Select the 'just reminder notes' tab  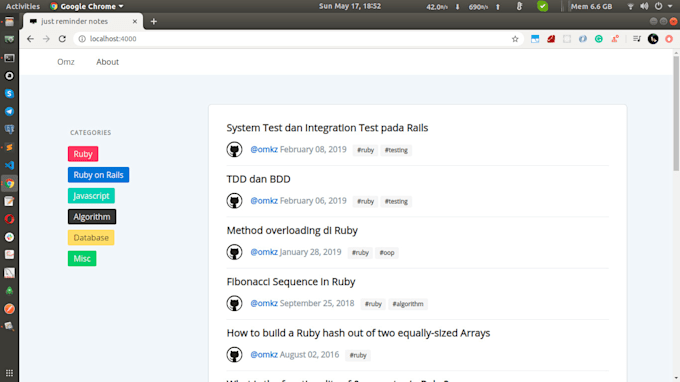pos(82,21)
